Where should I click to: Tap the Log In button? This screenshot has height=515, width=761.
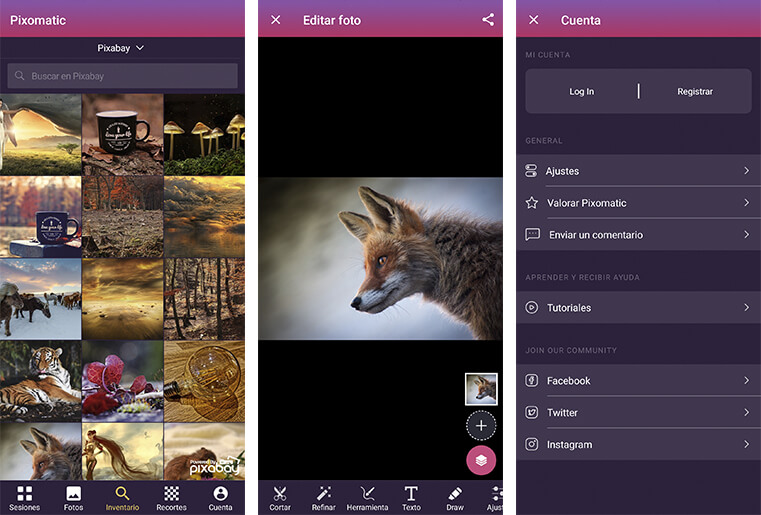581,91
